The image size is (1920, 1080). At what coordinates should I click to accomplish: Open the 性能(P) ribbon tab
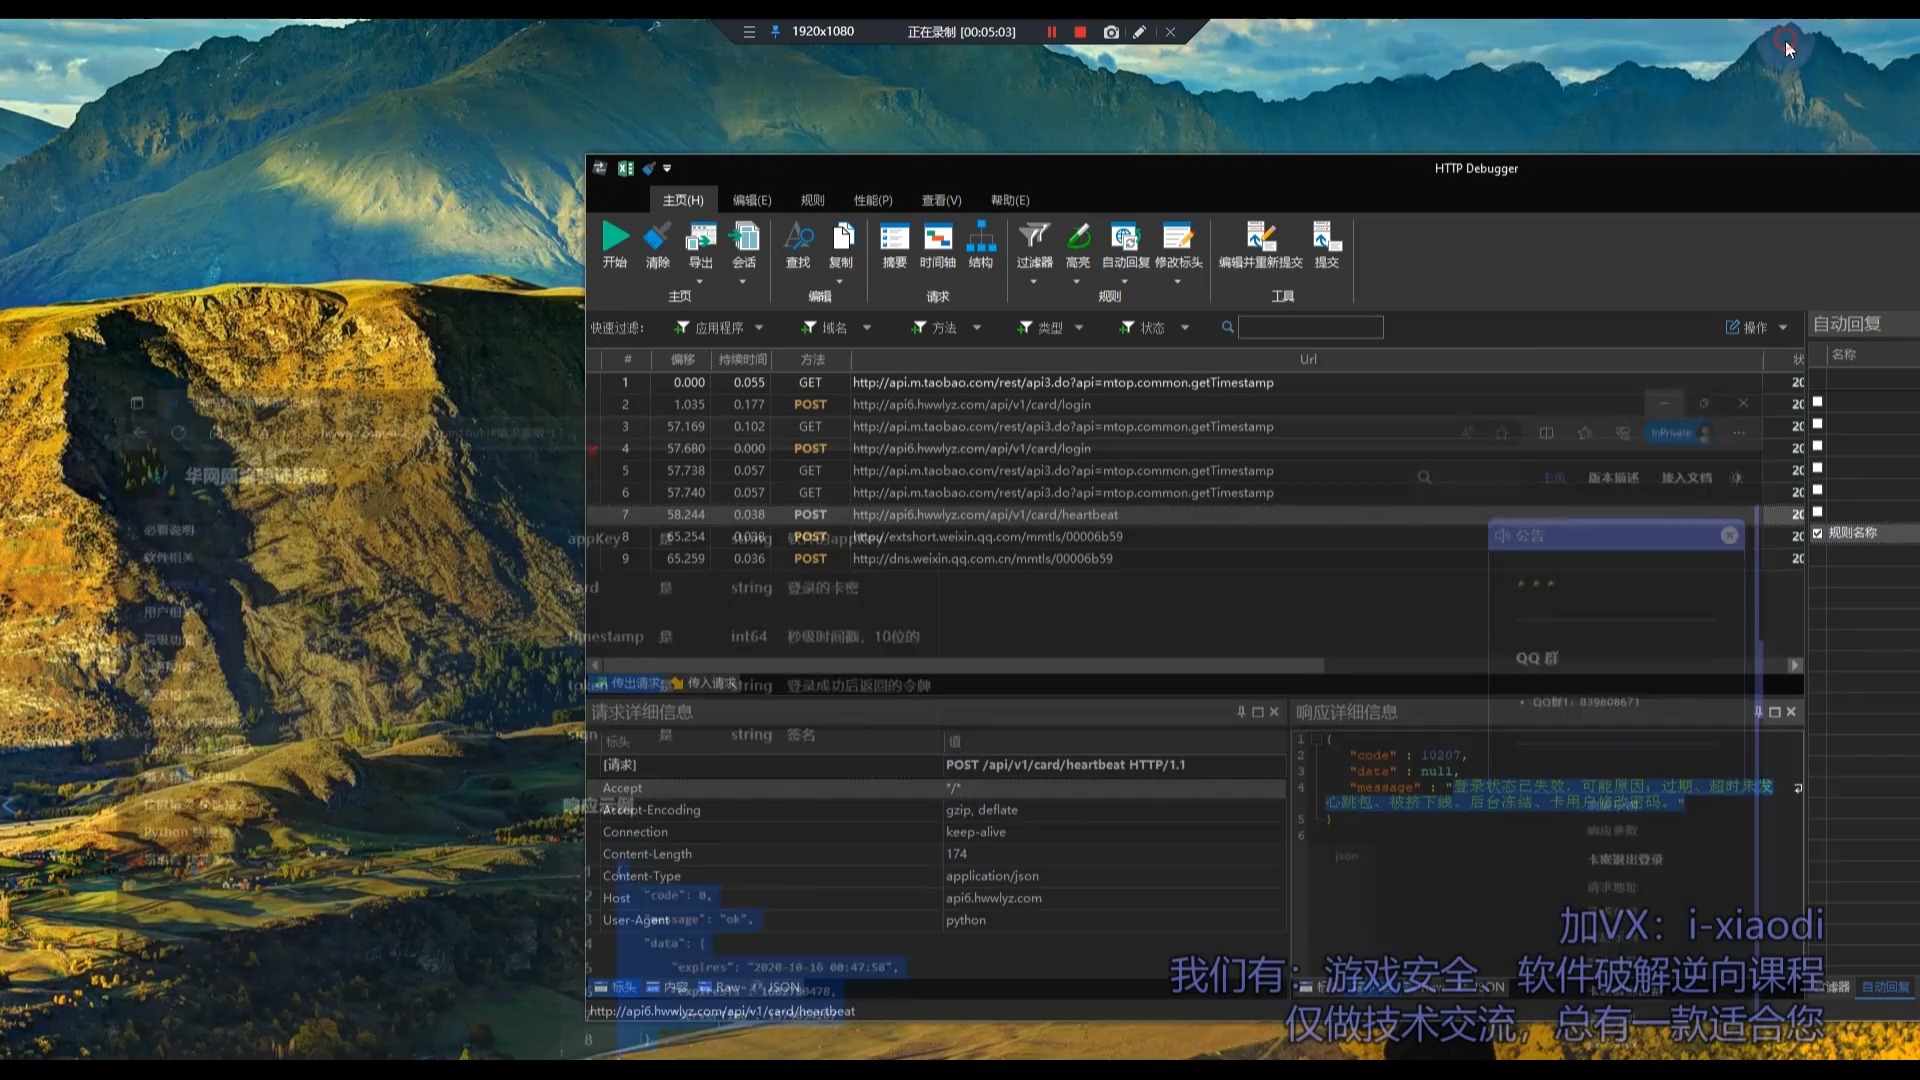(x=872, y=200)
